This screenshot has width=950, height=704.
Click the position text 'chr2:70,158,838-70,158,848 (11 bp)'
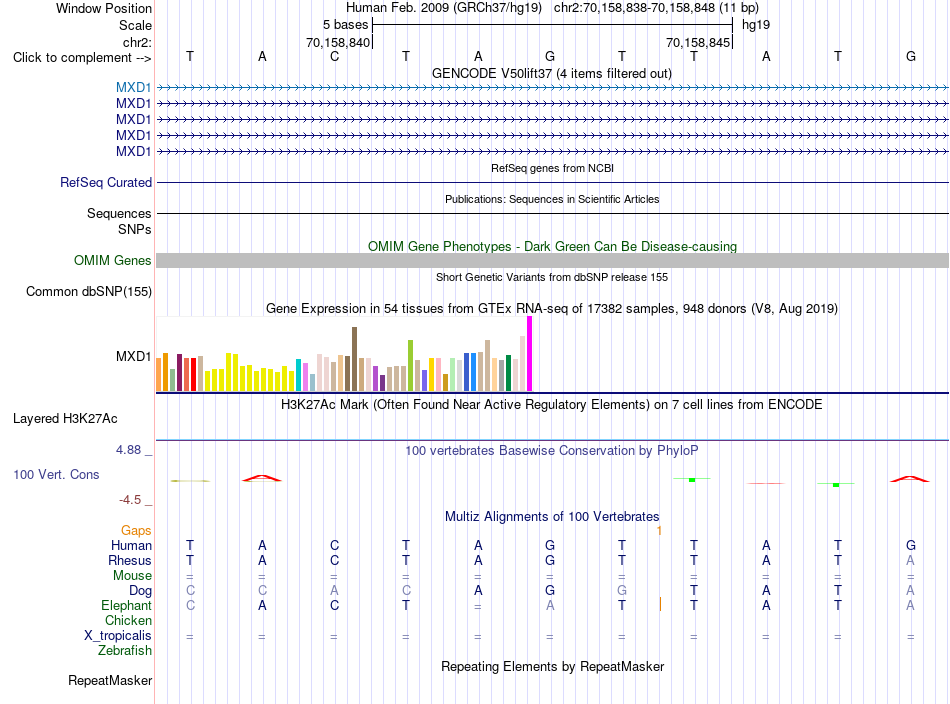click(656, 8)
